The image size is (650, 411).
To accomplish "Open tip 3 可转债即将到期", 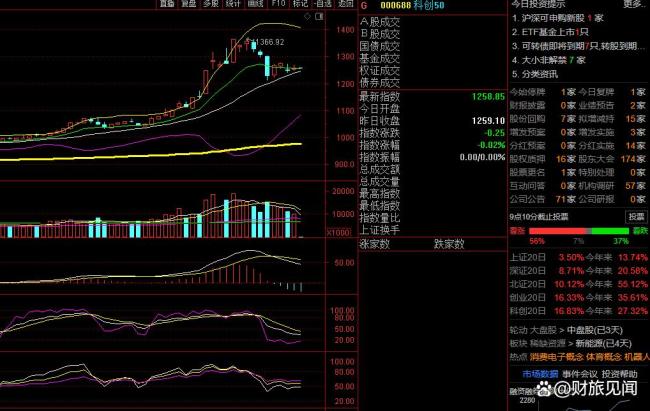I will [x=578, y=46].
